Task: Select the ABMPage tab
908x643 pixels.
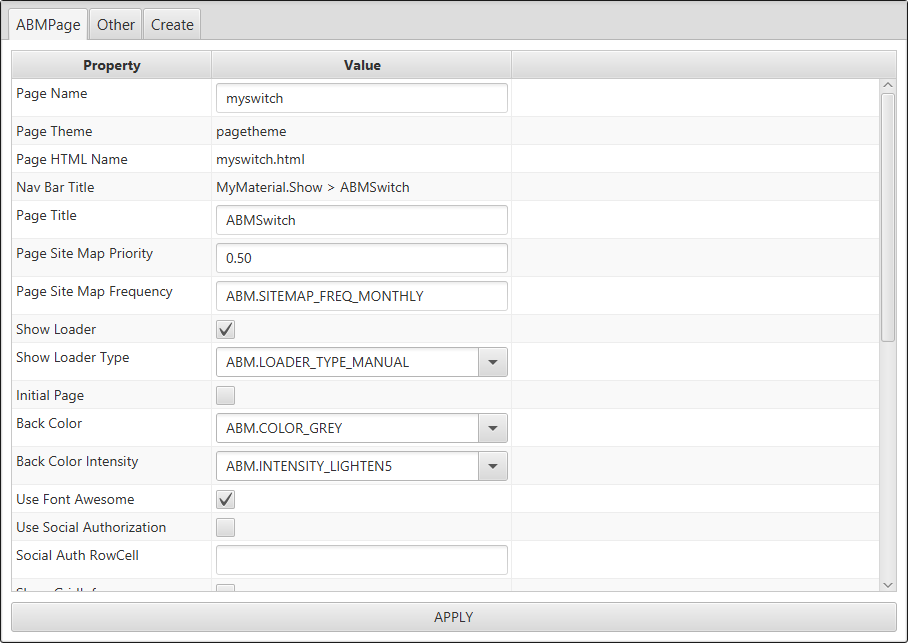Action: coord(48,25)
